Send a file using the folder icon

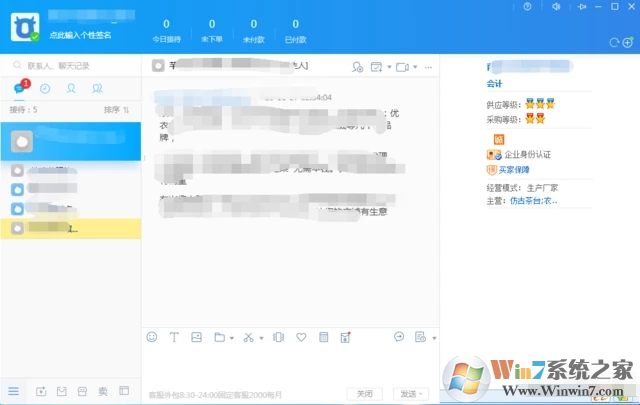(220, 337)
